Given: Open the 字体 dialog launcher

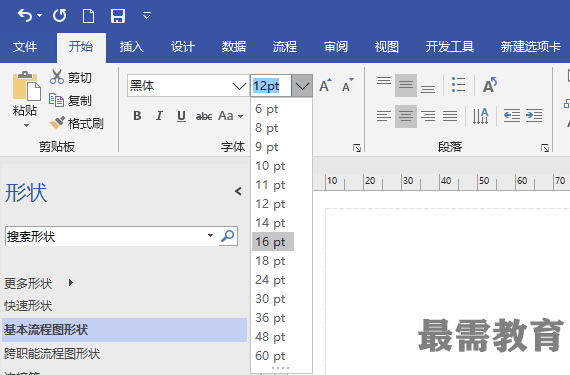Looking at the screenshot, I should click(x=357, y=148).
